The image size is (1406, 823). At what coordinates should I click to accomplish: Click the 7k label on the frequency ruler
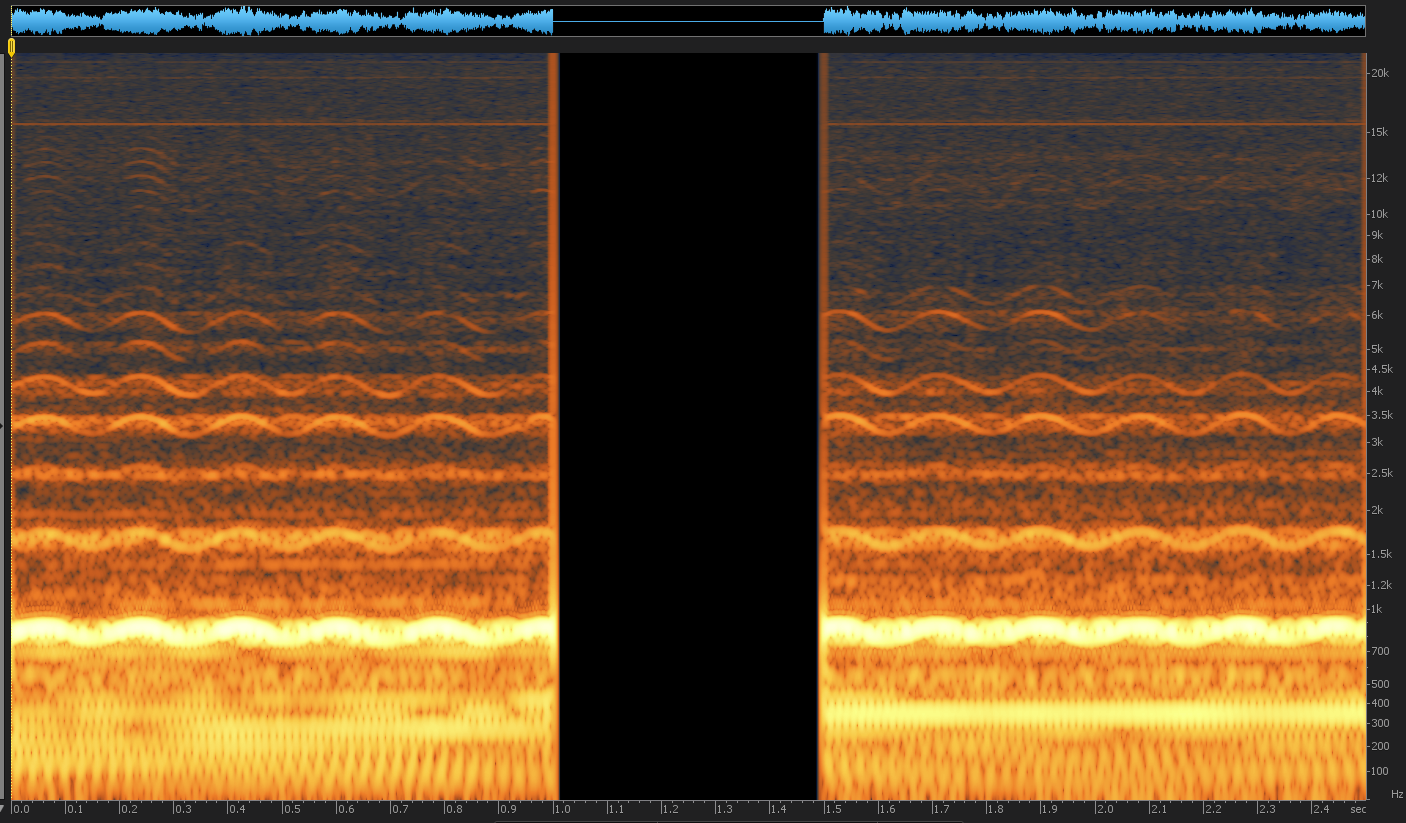point(1377,285)
